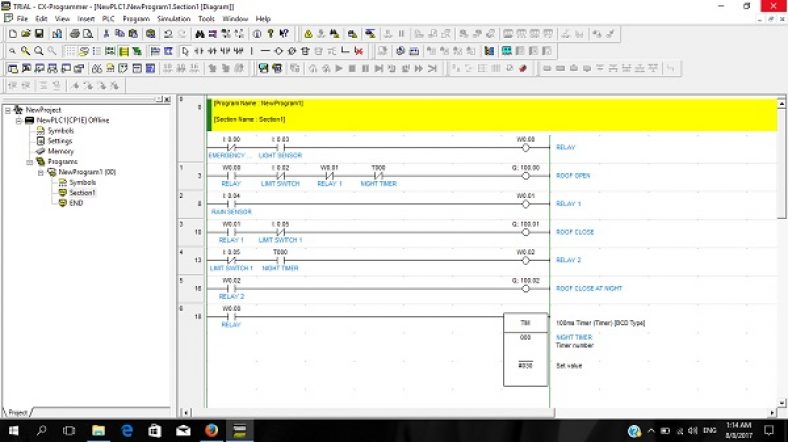Screen dimensions: 788x442
Task: Collapse the NewProgram1 (00) node
Action: click(41, 172)
